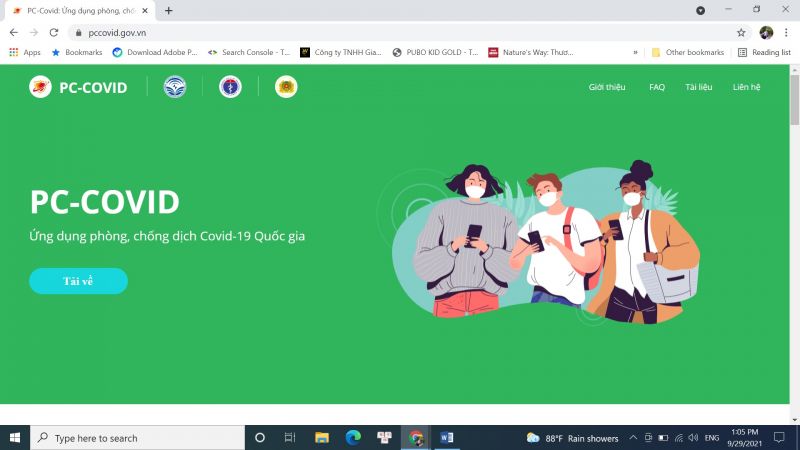Open the Chrome profile avatar
This screenshot has width=800, height=450.
766,33
